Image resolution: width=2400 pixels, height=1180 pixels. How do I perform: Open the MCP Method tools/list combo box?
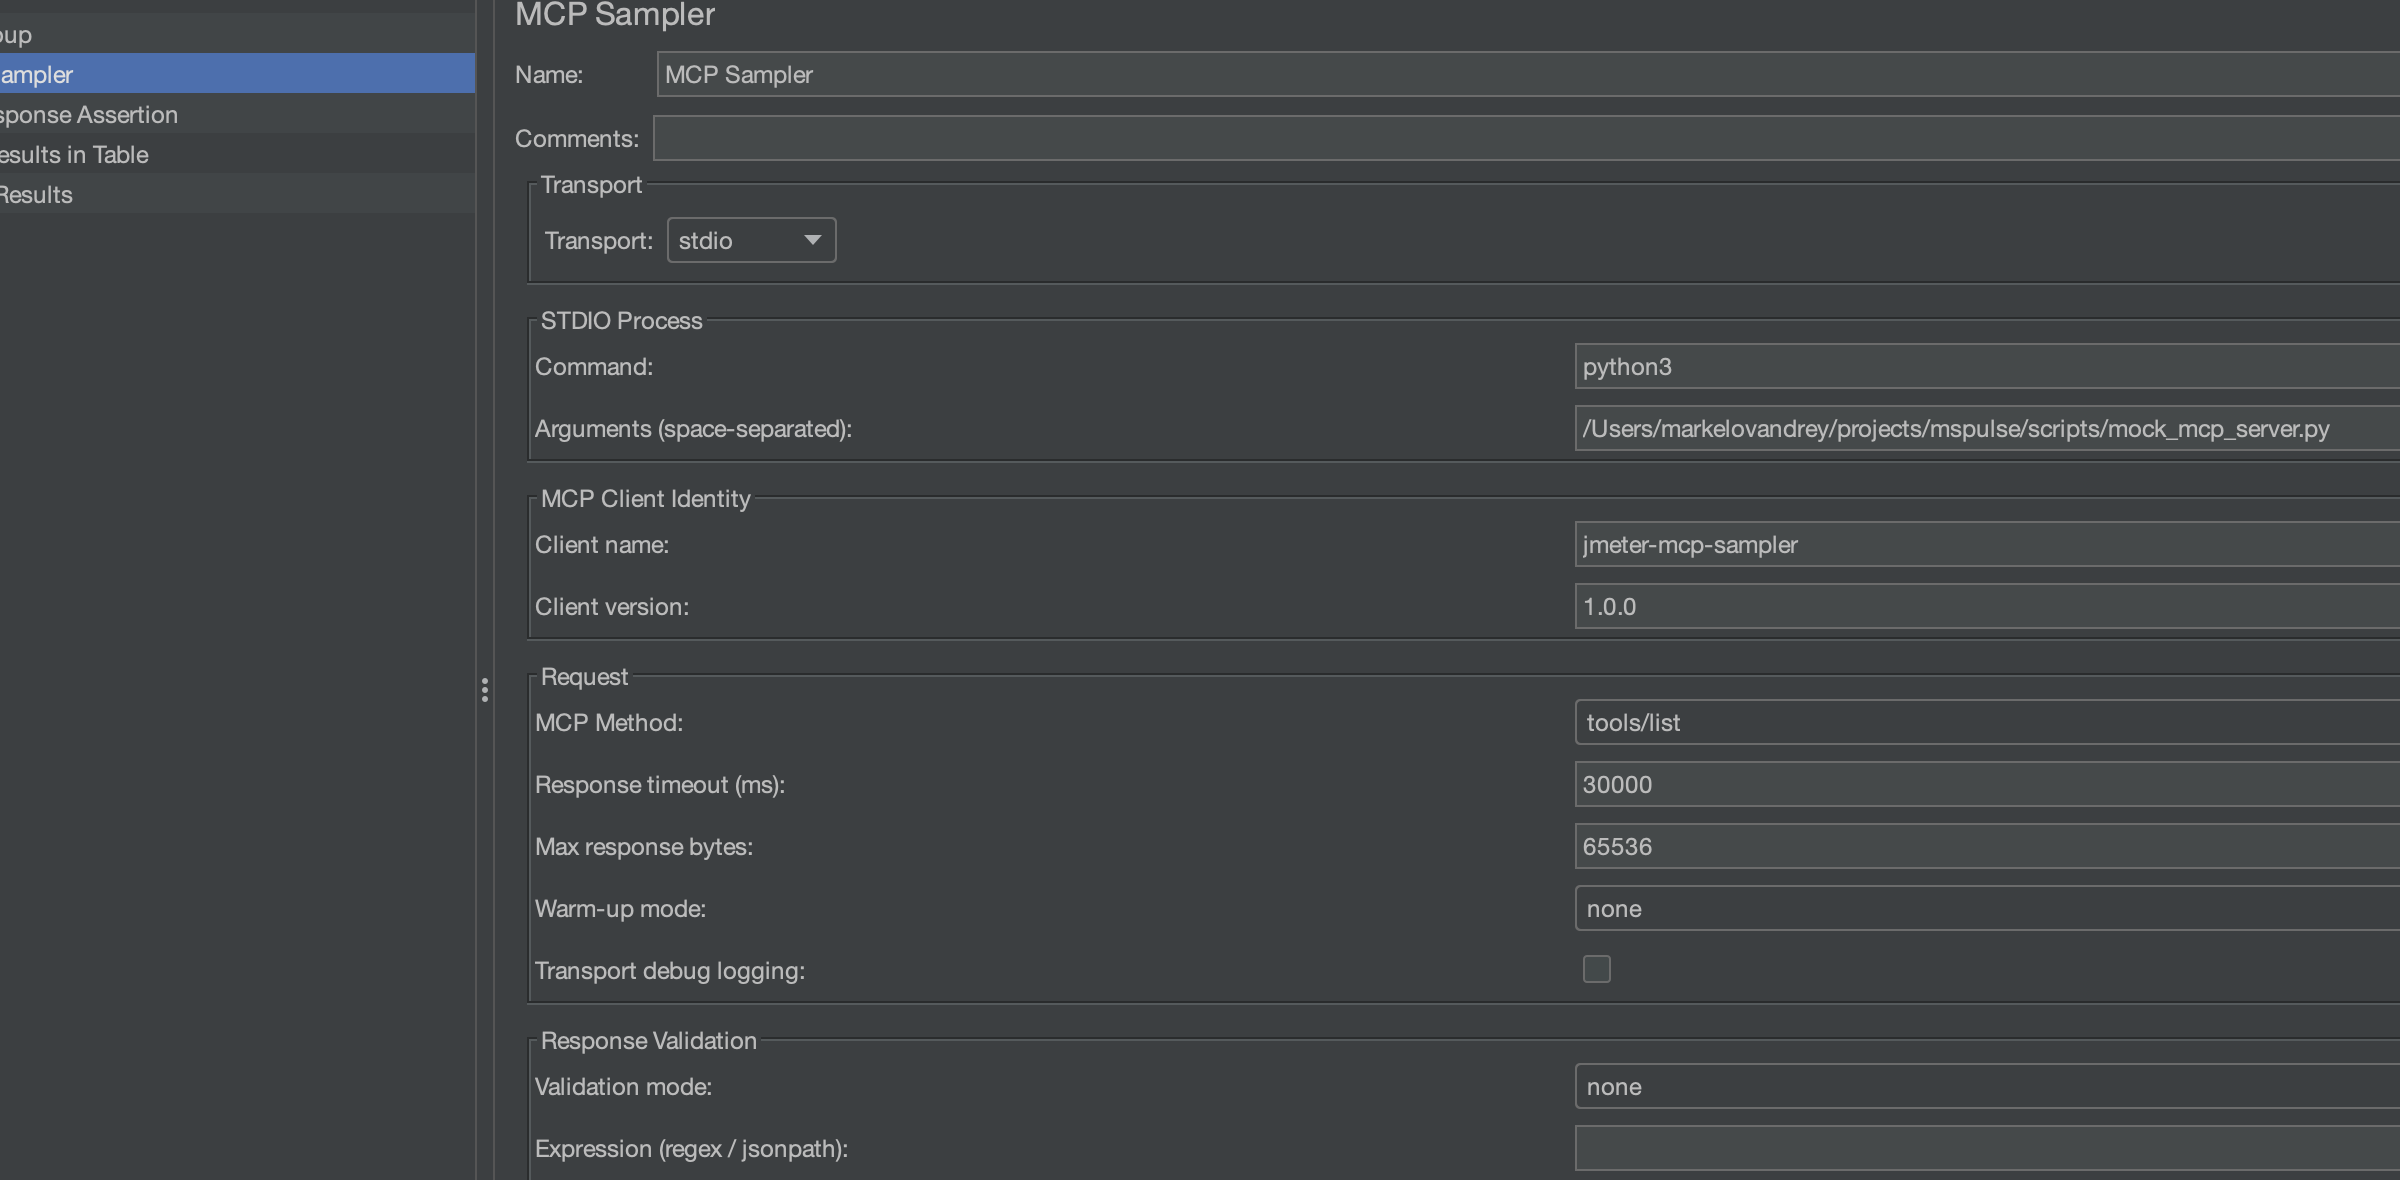[1985, 723]
